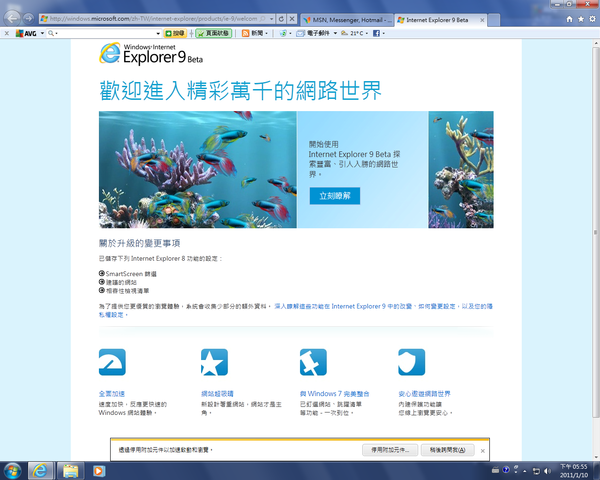600x480 pixels.
Task: Open the AVG logo dropdown arrow
Action: point(42,33)
